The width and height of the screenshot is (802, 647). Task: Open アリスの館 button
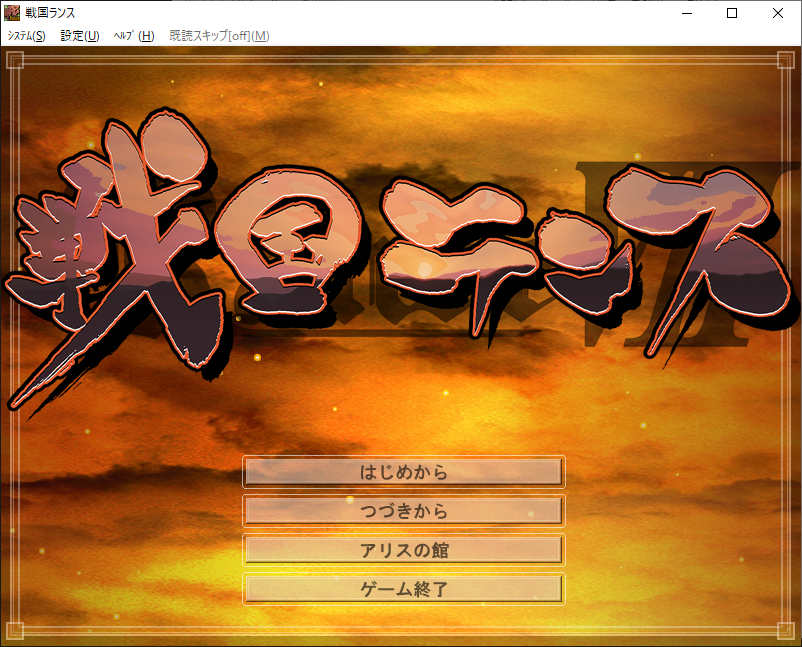point(404,550)
